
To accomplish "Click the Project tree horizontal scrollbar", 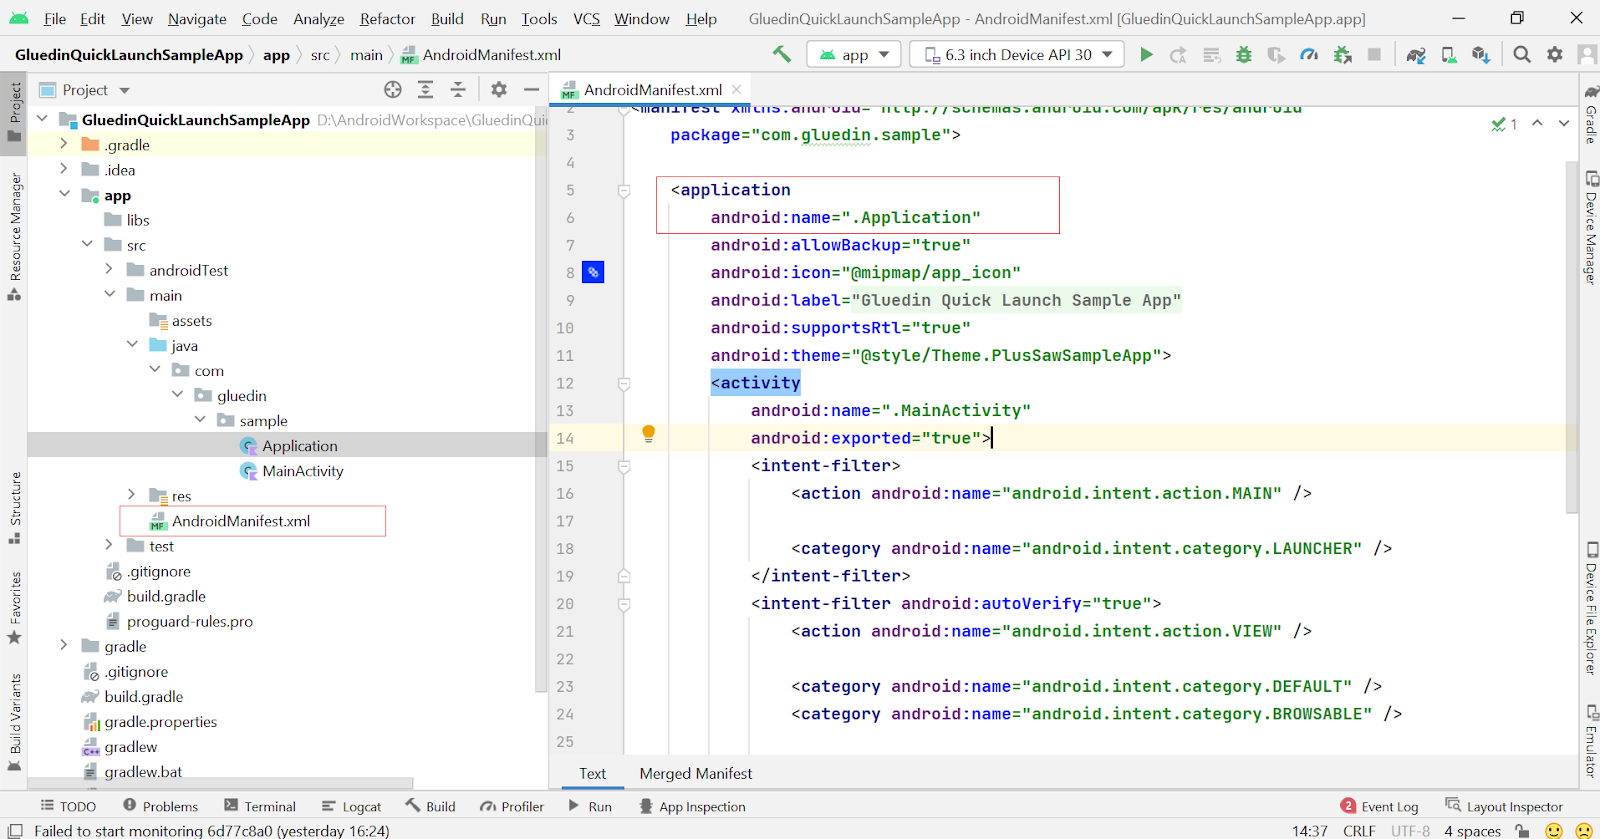I will point(220,783).
